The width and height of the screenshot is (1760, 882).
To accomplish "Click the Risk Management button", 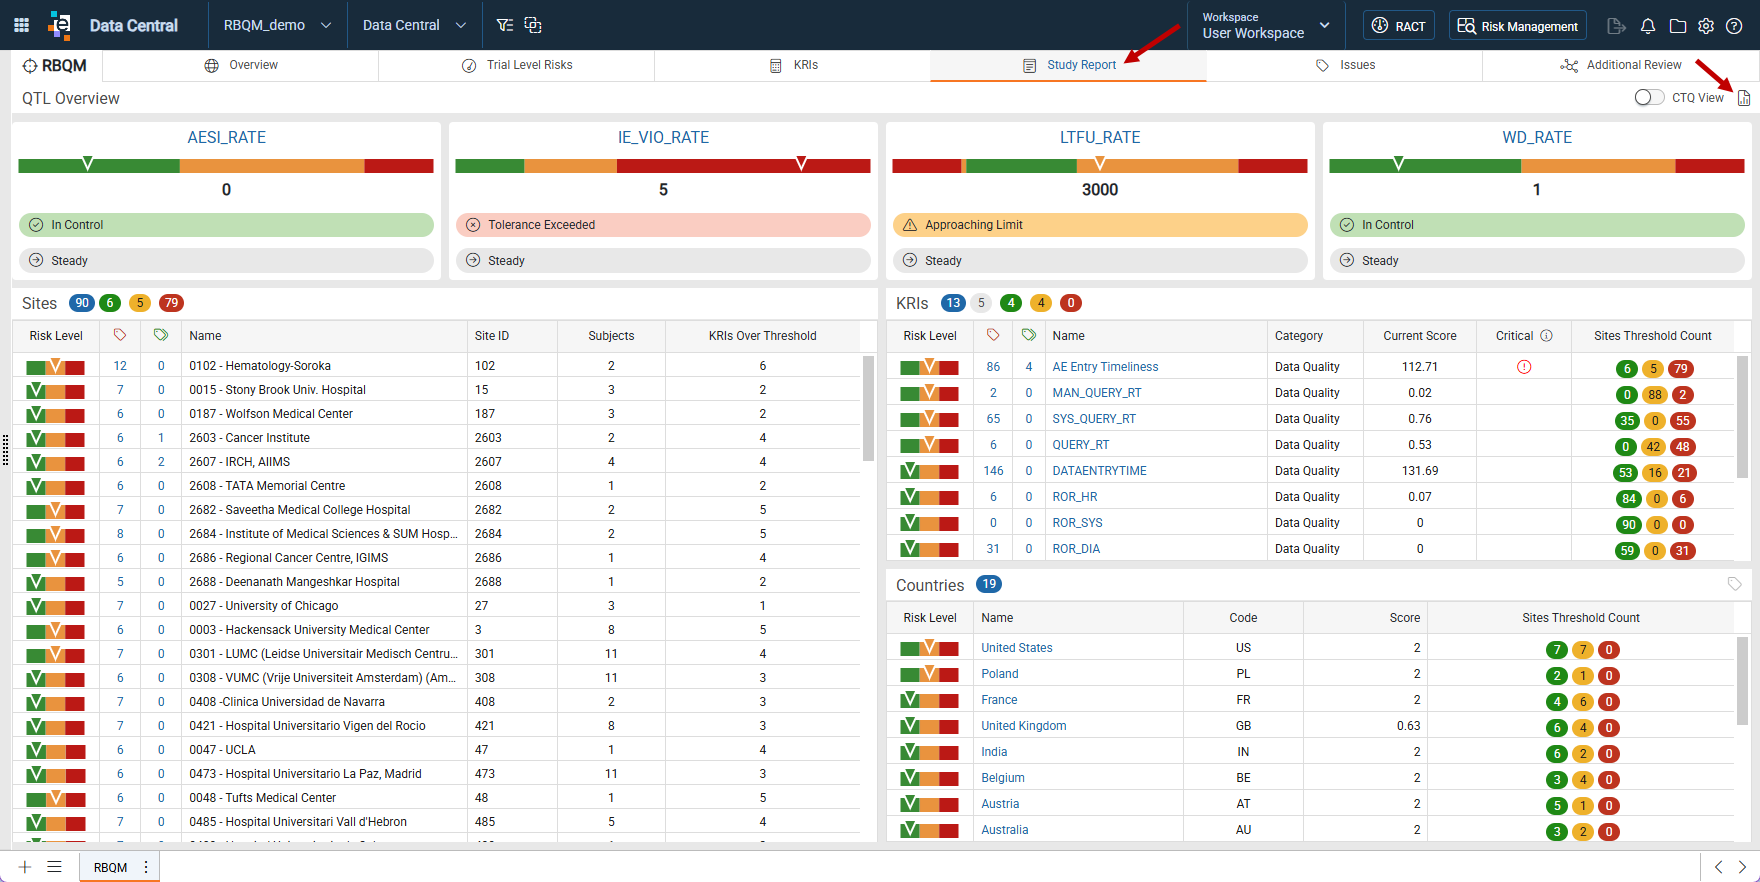I will 1517,26.
